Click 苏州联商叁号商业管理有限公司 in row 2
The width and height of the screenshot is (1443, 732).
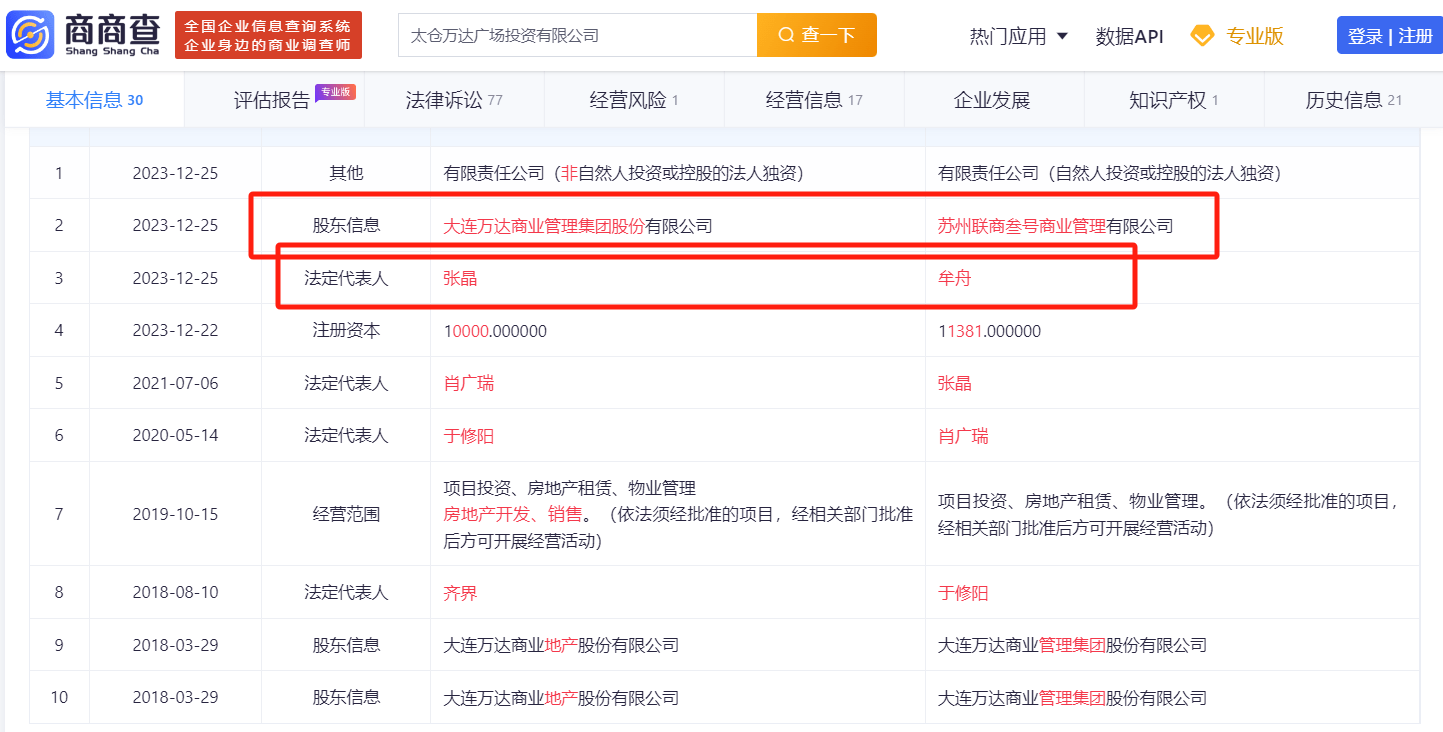click(x=1055, y=226)
